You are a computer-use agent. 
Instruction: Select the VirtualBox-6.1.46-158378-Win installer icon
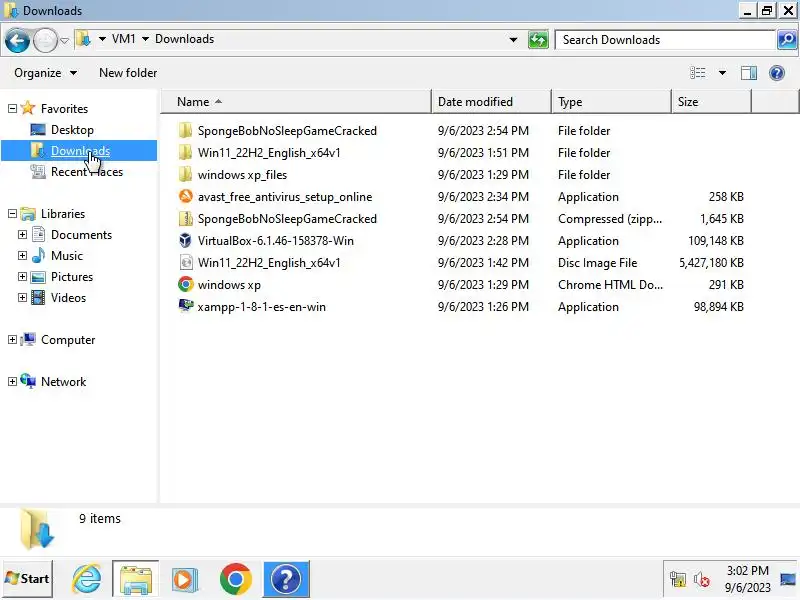pyautogui.click(x=186, y=240)
